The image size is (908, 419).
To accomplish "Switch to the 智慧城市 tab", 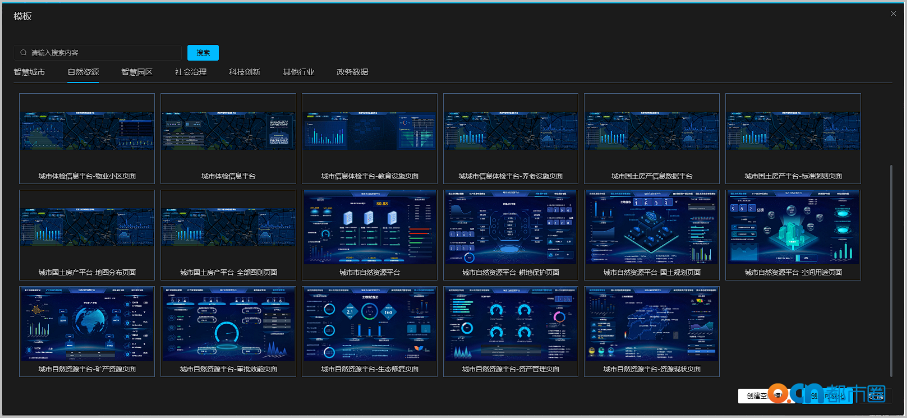I will pyautogui.click(x=29, y=72).
